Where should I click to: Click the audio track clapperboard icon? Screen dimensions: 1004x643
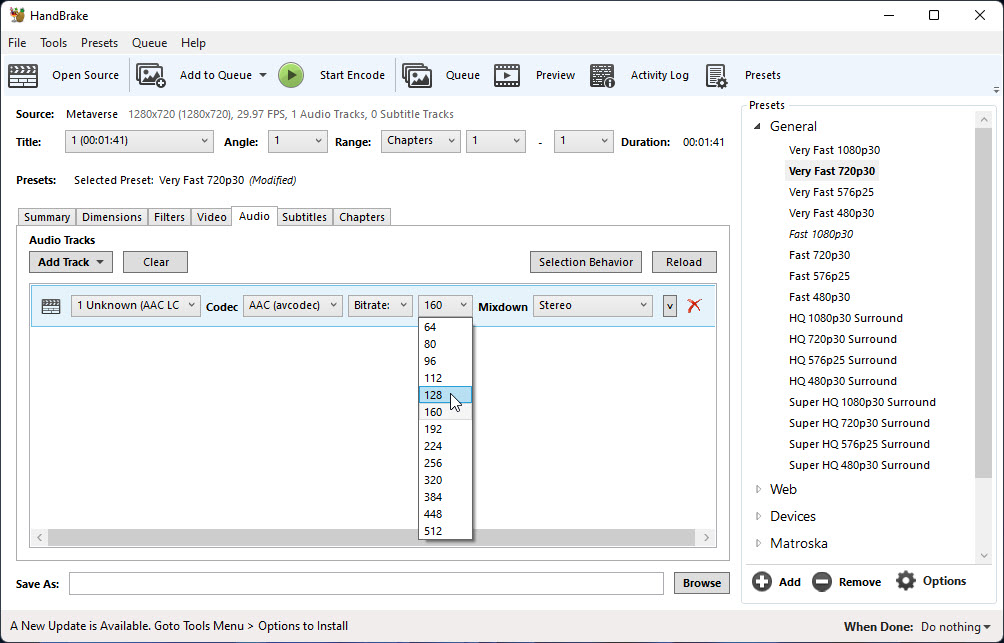(51, 306)
